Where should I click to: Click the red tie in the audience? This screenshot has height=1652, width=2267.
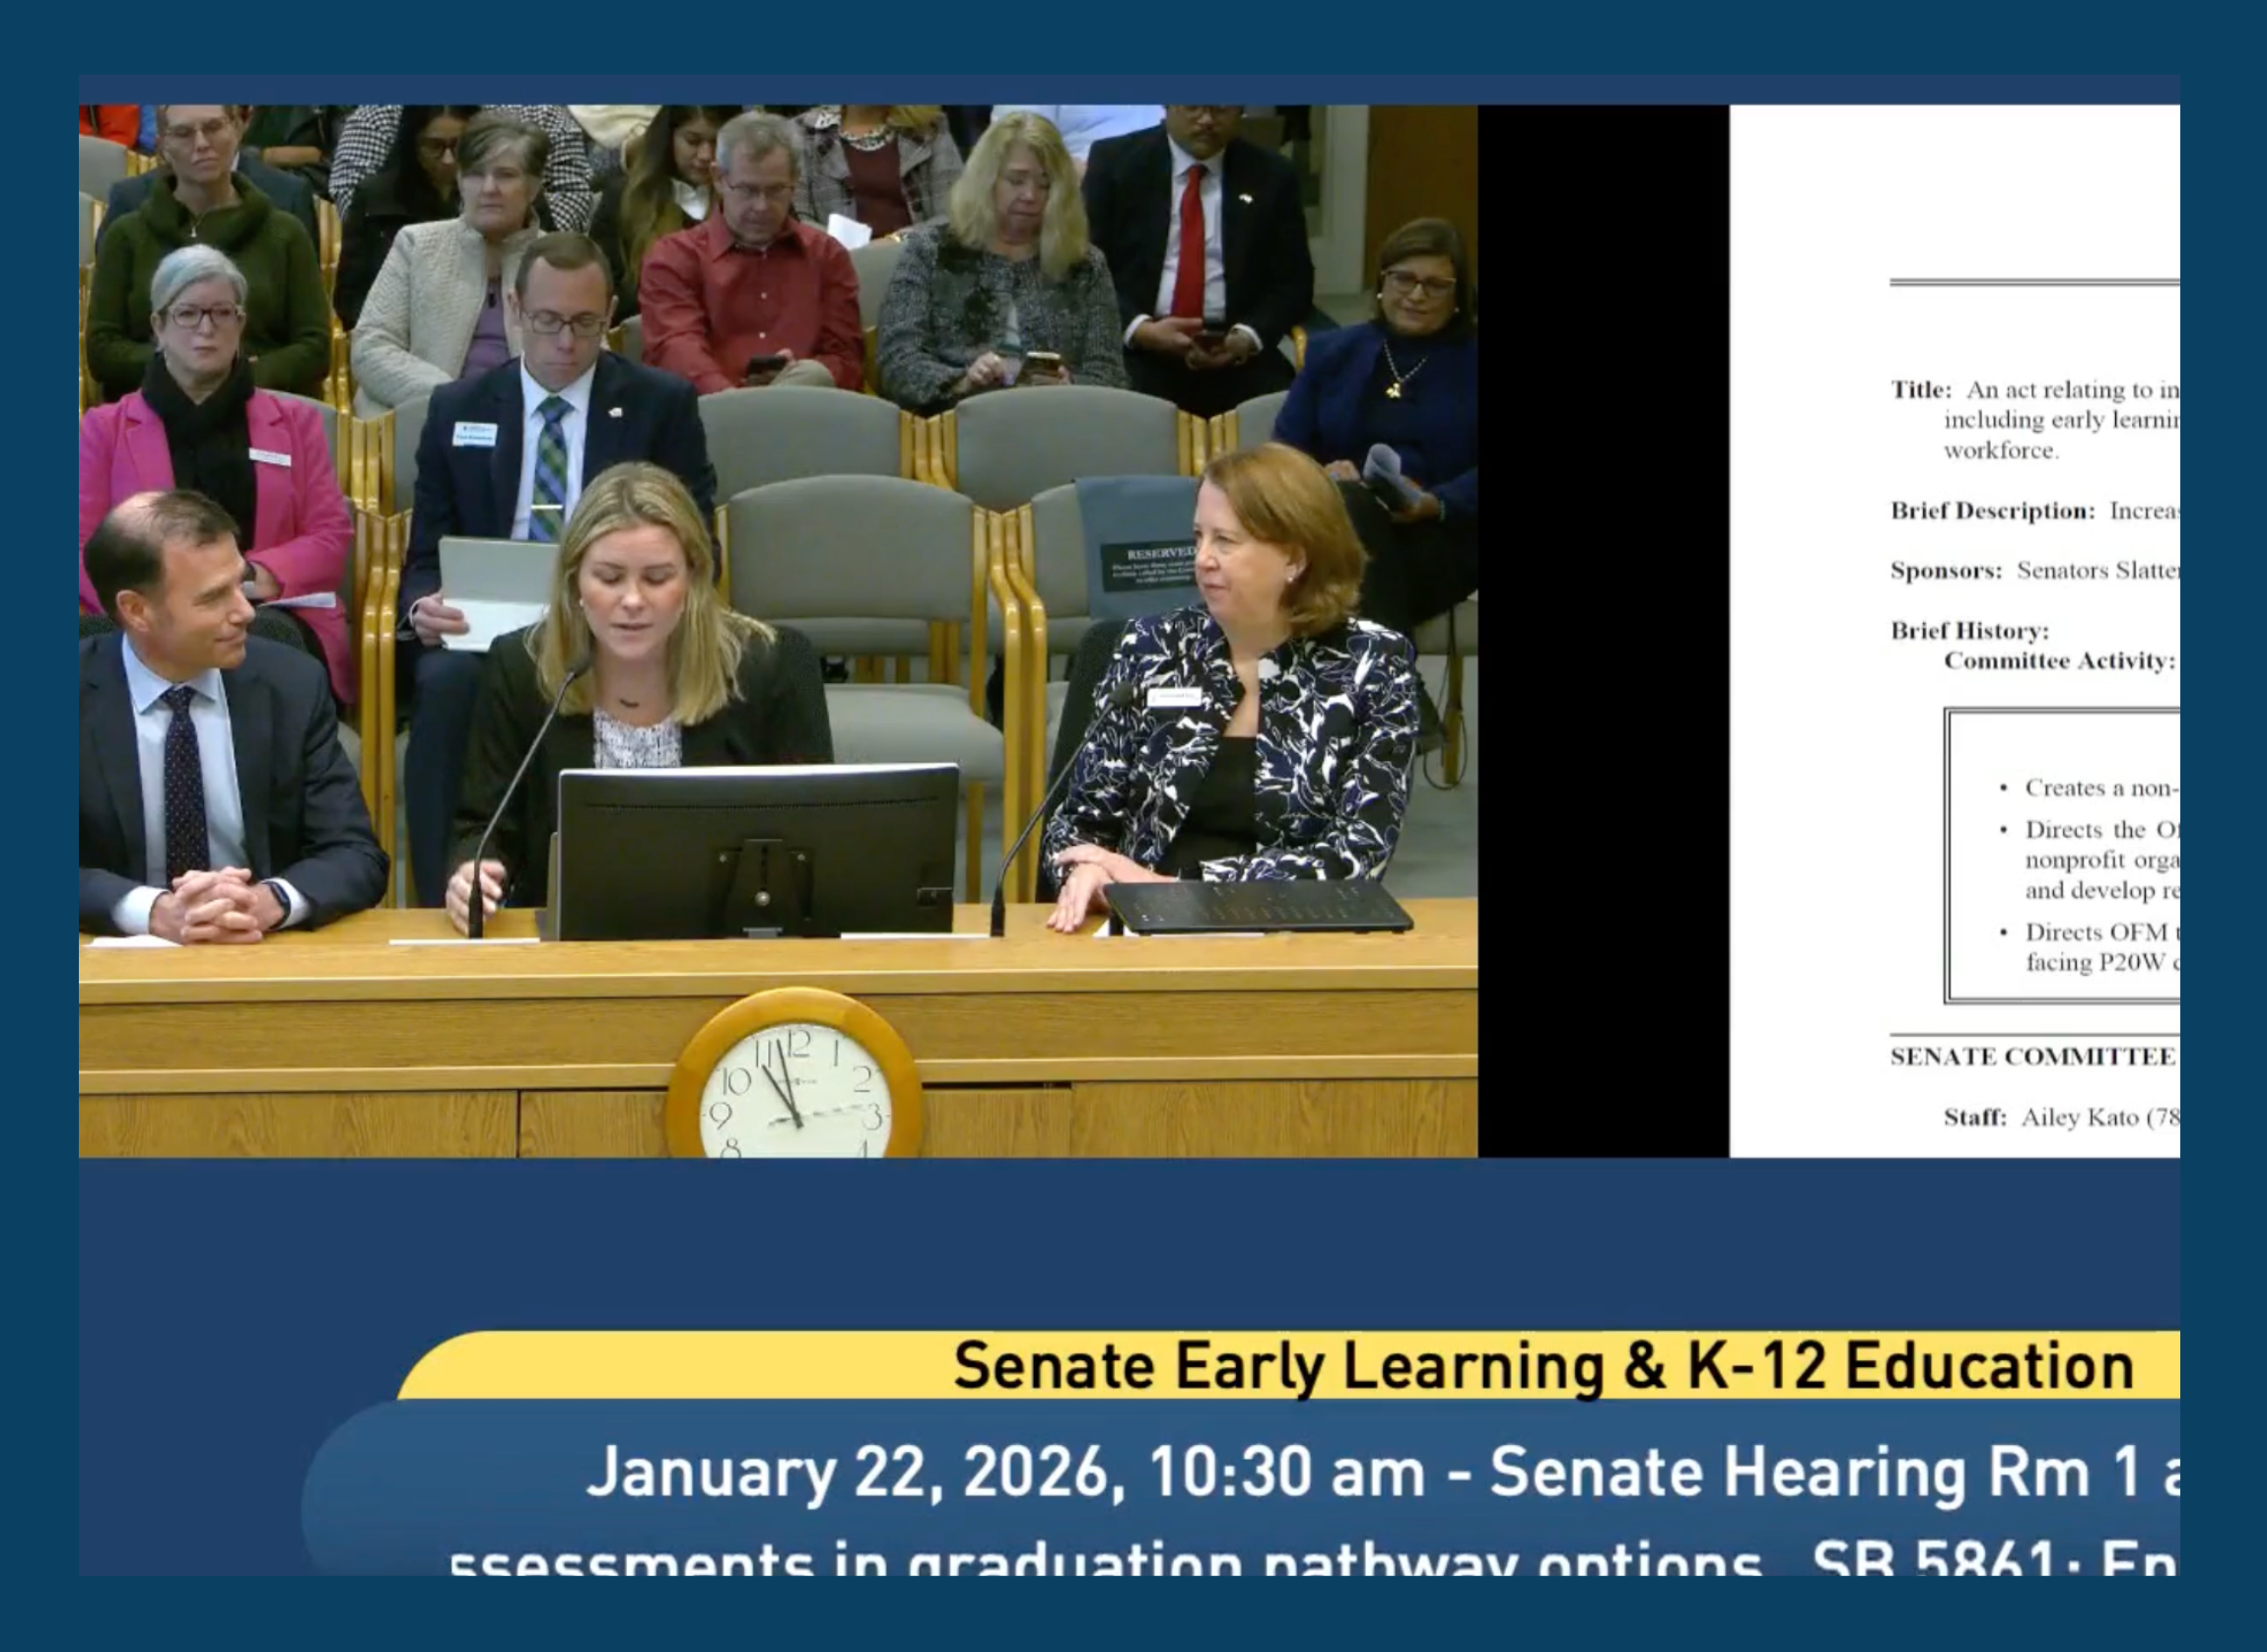coord(1189,242)
